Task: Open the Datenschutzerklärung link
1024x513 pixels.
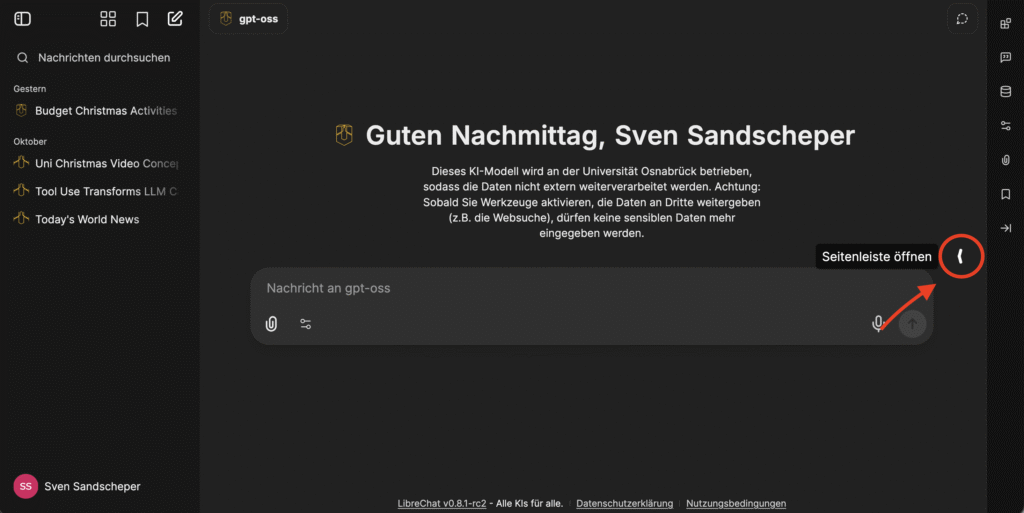Action: (626, 503)
